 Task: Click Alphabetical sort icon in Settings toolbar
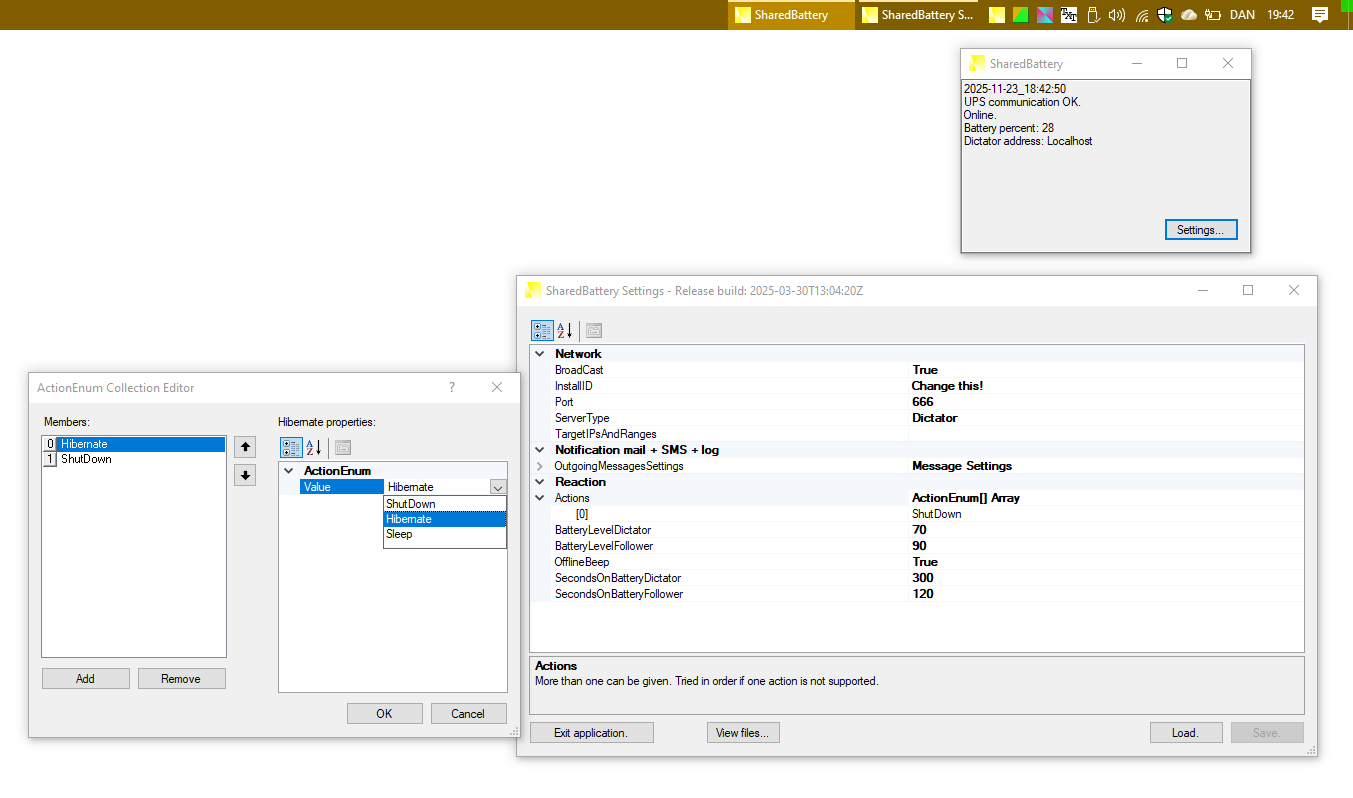click(x=564, y=330)
